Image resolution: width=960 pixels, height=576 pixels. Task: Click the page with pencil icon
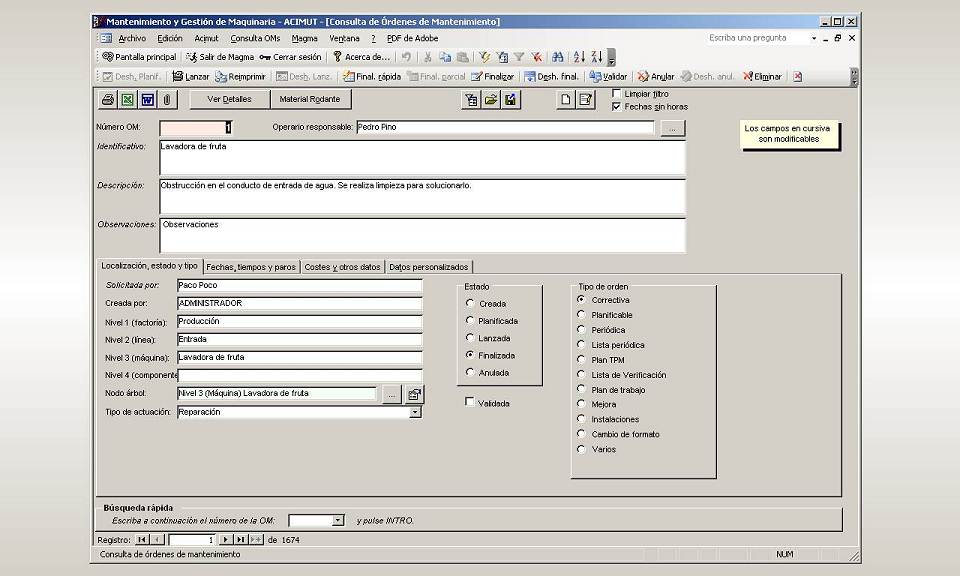click(586, 99)
